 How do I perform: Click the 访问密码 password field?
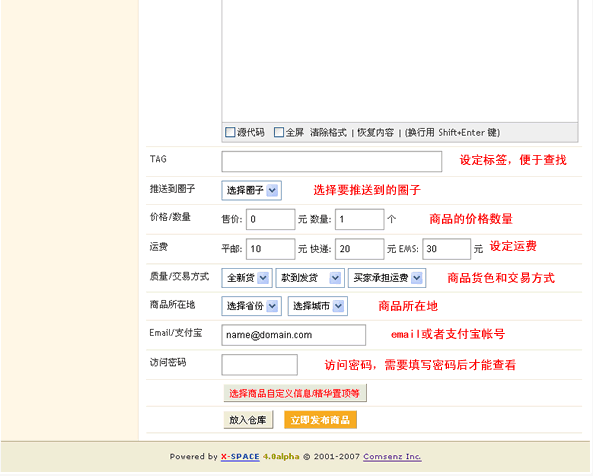click(259, 365)
